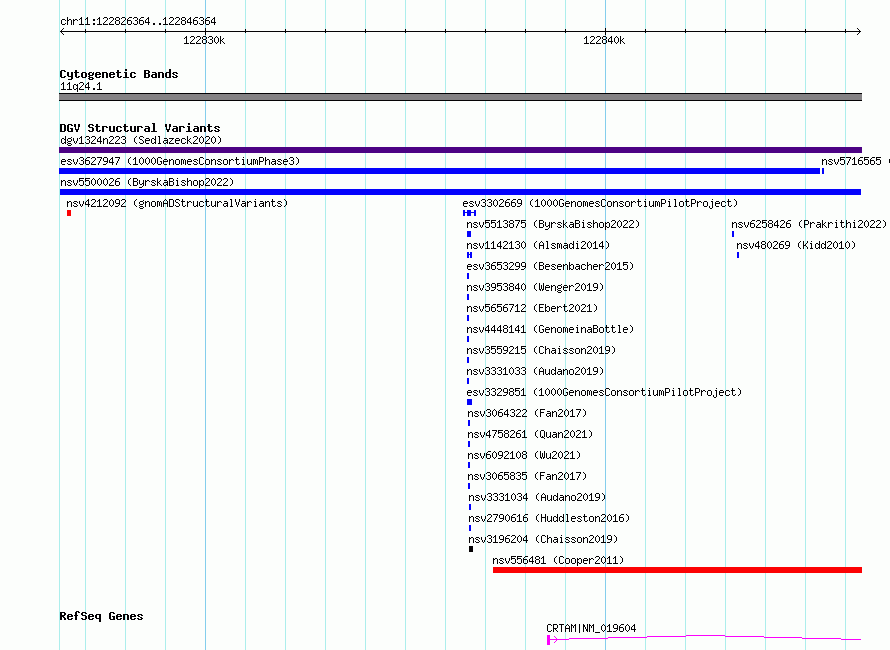
Task: Select nsv2790616 (Huddleston2016) label
Action: pyautogui.click(x=549, y=518)
